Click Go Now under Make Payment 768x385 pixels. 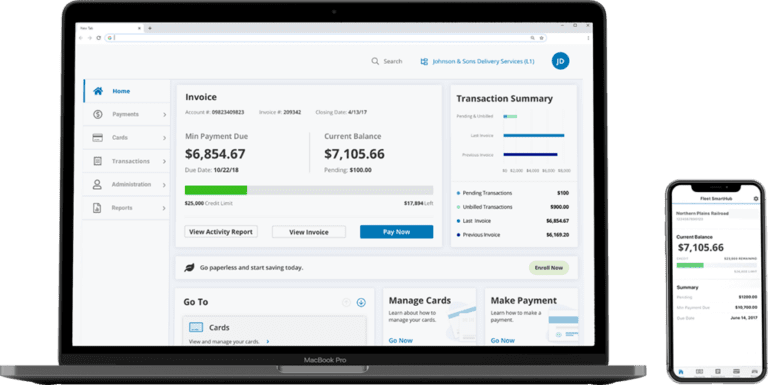point(503,340)
